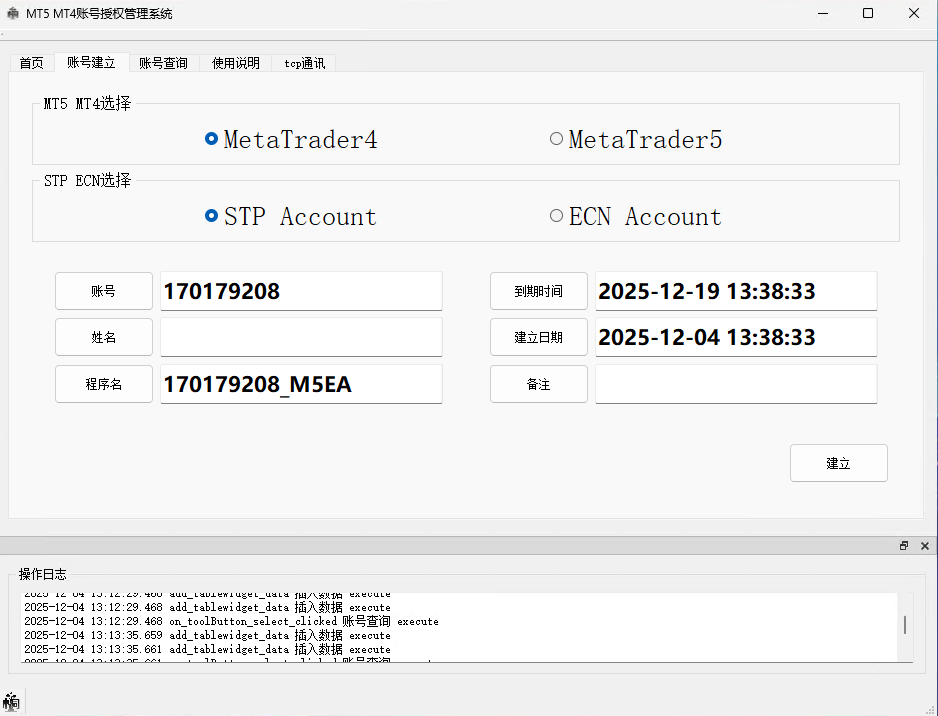
Task: Click the log entry timestamped 13:13:35.661
Action: (208, 649)
